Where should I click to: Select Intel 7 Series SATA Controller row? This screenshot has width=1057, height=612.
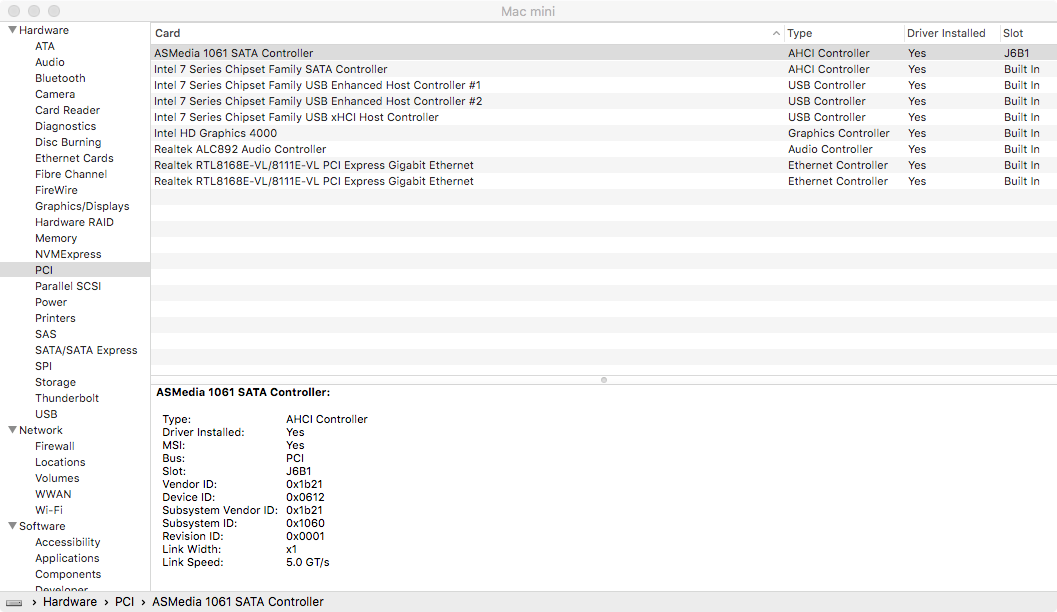click(604, 69)
